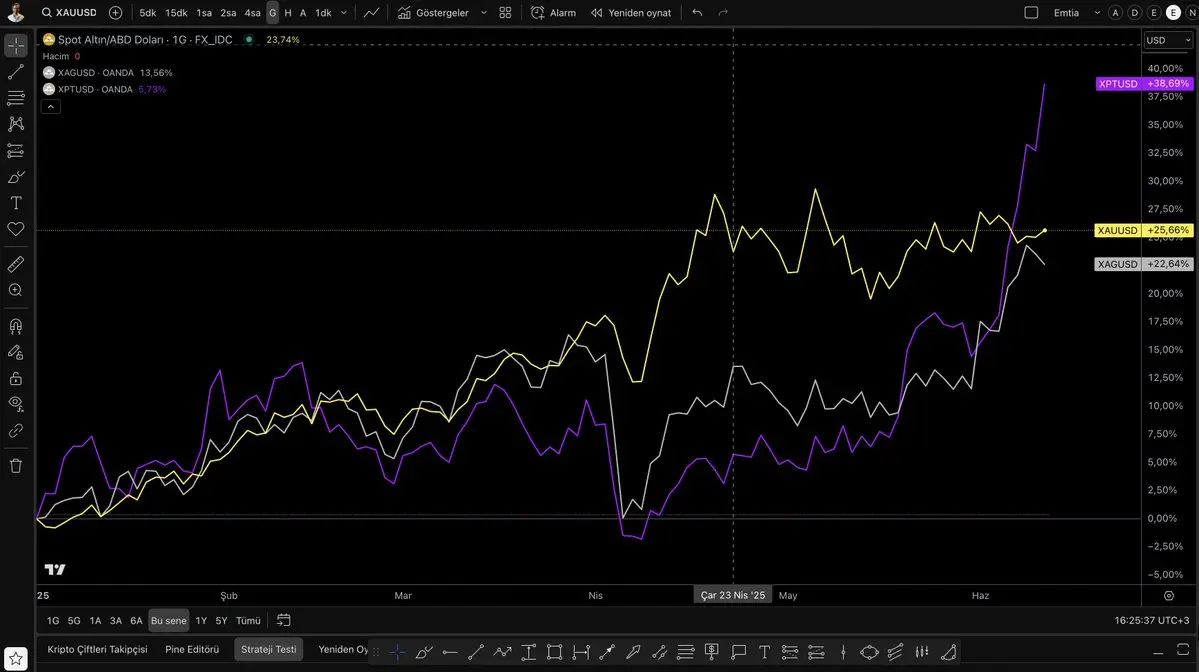
Task: Click the XAGUSD +22,64% price label
Action: (x=1144, y=264)
